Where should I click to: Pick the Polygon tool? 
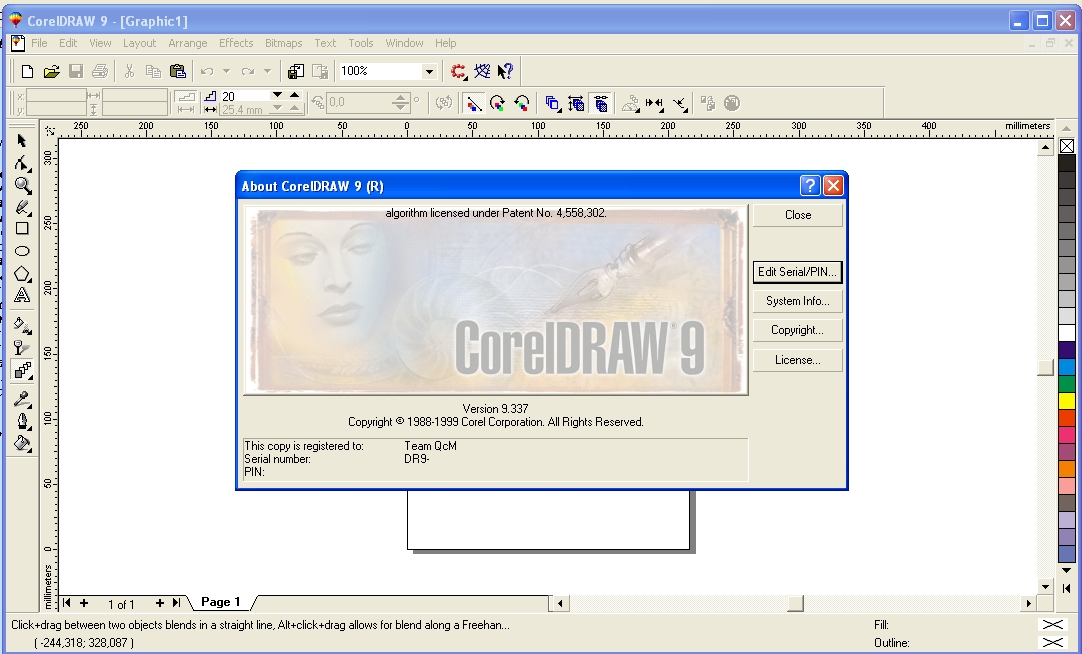click(x=22, y=274)
